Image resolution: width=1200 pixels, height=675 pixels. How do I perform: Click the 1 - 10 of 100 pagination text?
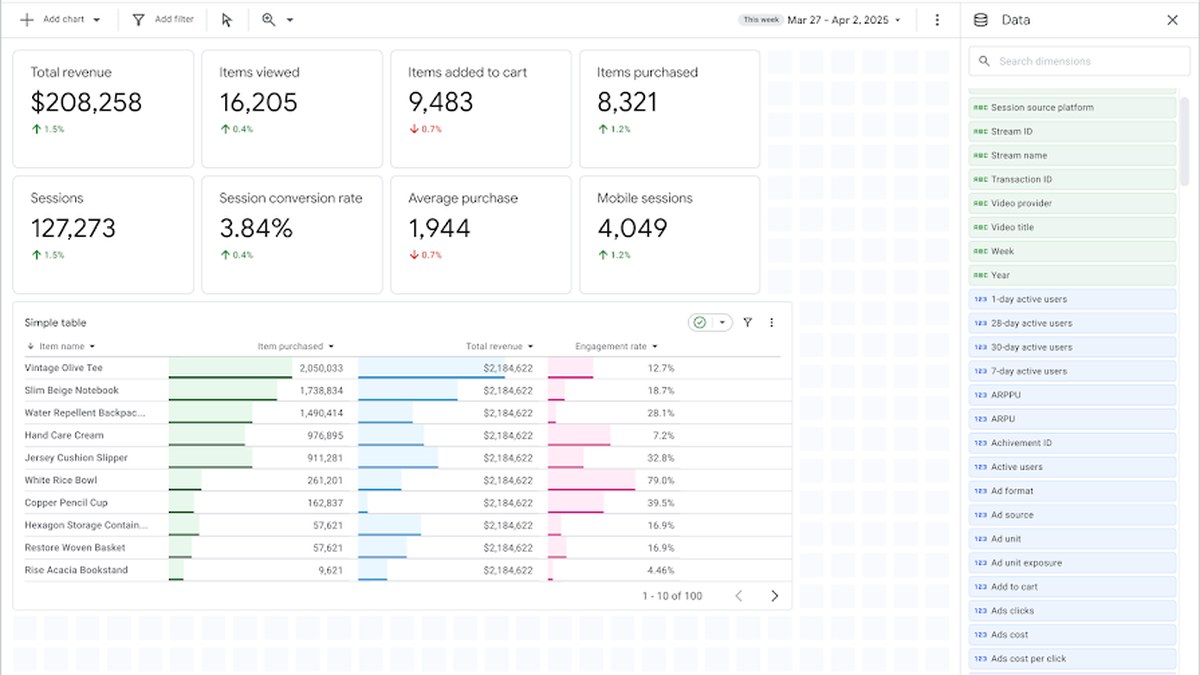coord(672,596)
